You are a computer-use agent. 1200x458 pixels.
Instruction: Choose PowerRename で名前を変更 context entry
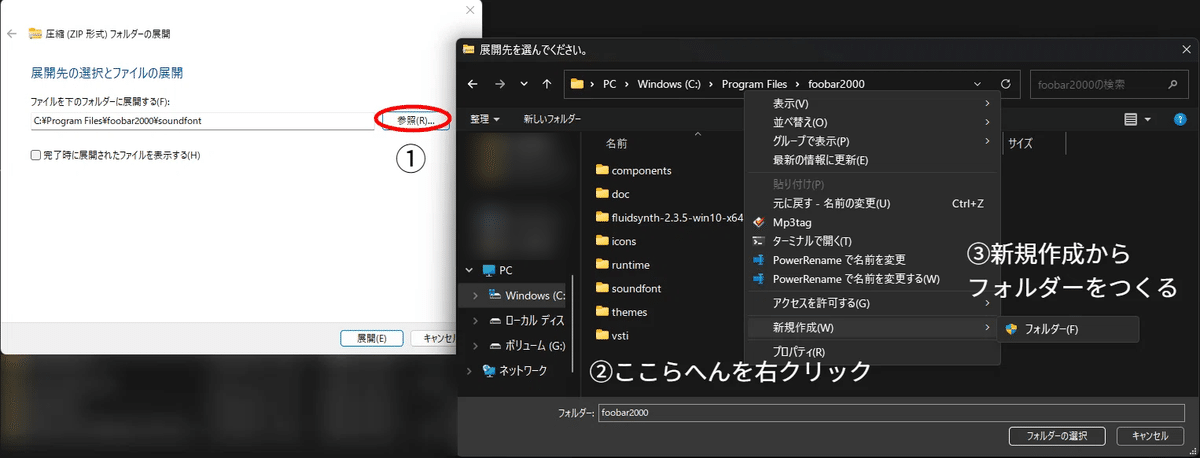tap(873, 260)
